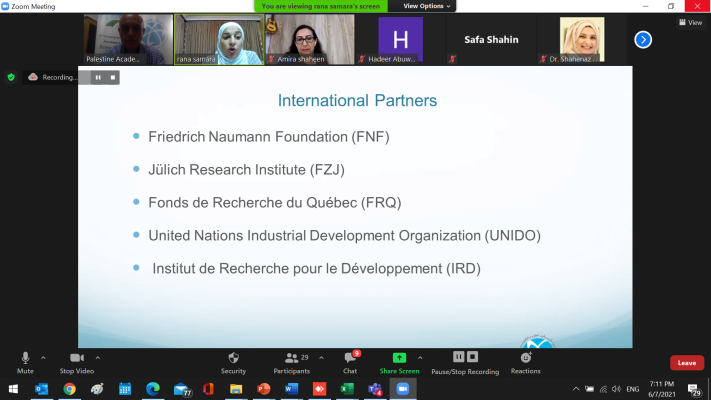This screenshot has width=711, height=400.
Task: Click the green Share Screen icon
Action: (x=399, y=358)
